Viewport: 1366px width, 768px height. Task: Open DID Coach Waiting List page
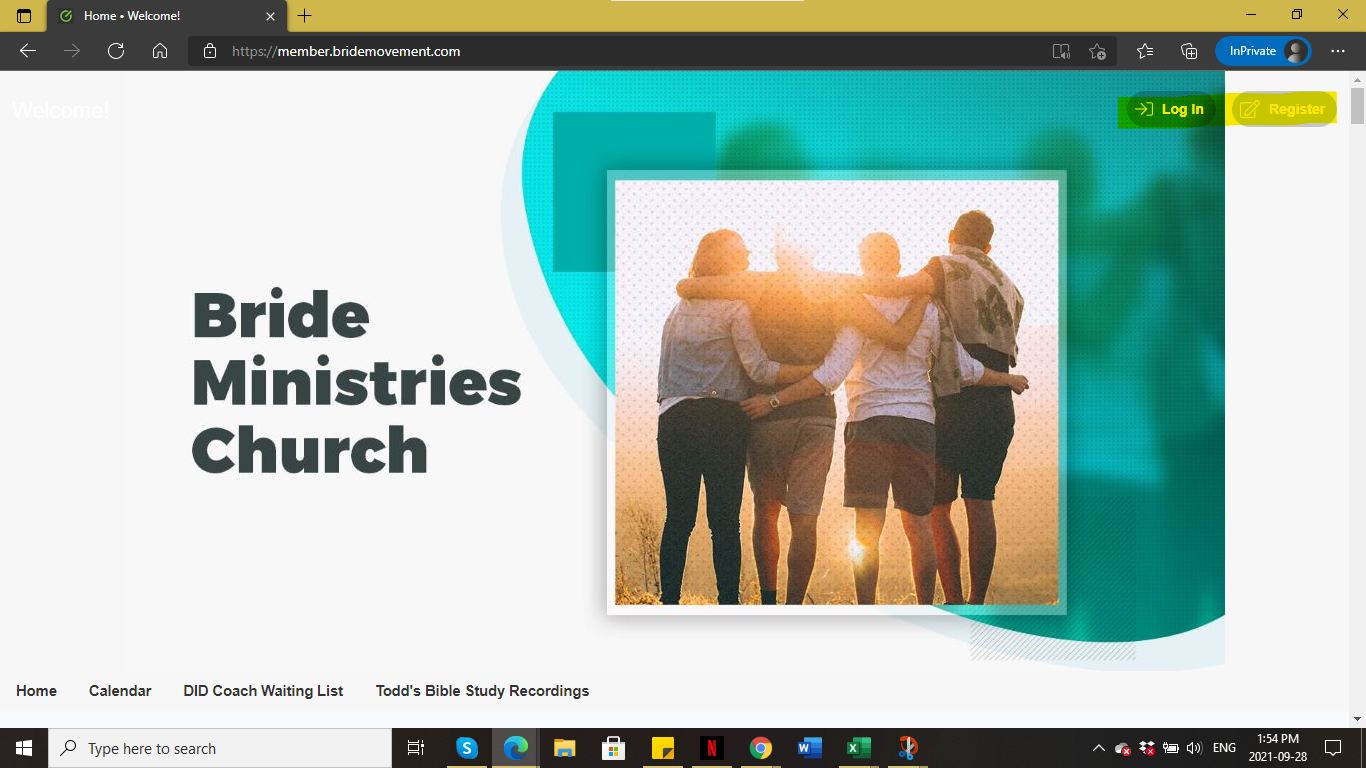(x=263, y=691)
